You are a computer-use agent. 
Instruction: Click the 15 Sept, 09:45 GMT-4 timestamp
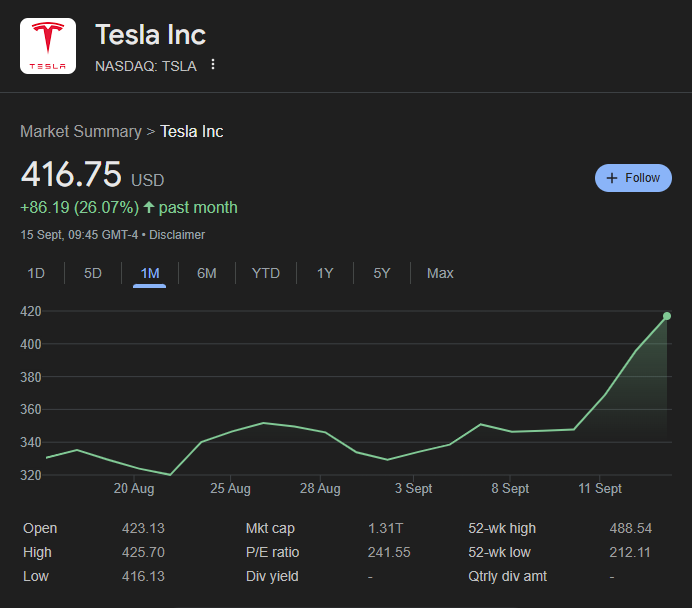pos(79,235)
